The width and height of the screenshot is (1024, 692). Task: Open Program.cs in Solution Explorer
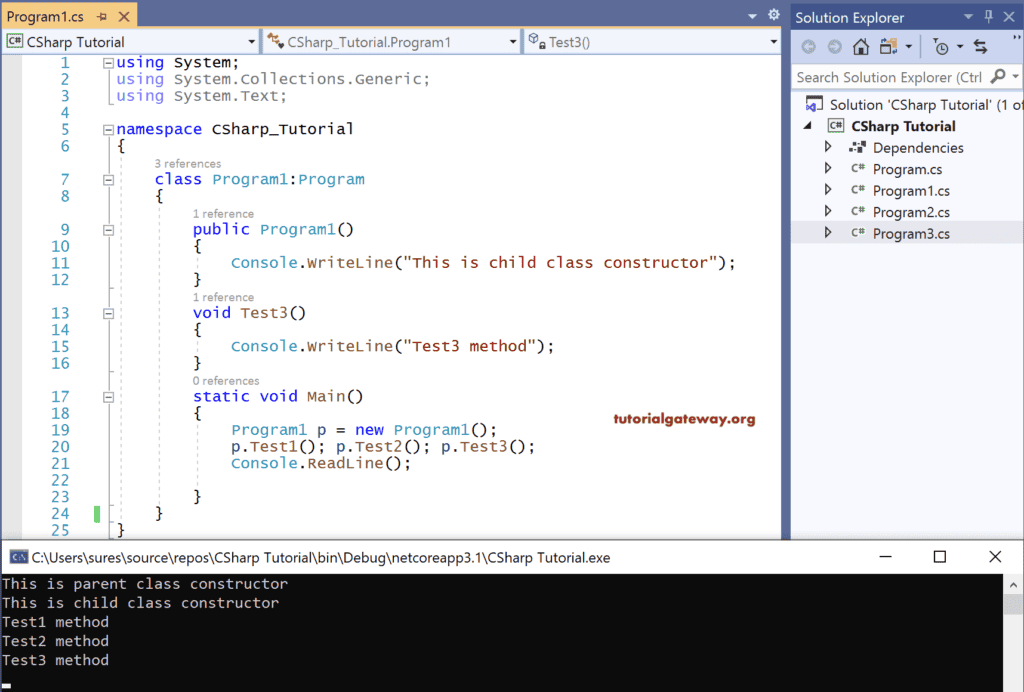tap(907, 169)
